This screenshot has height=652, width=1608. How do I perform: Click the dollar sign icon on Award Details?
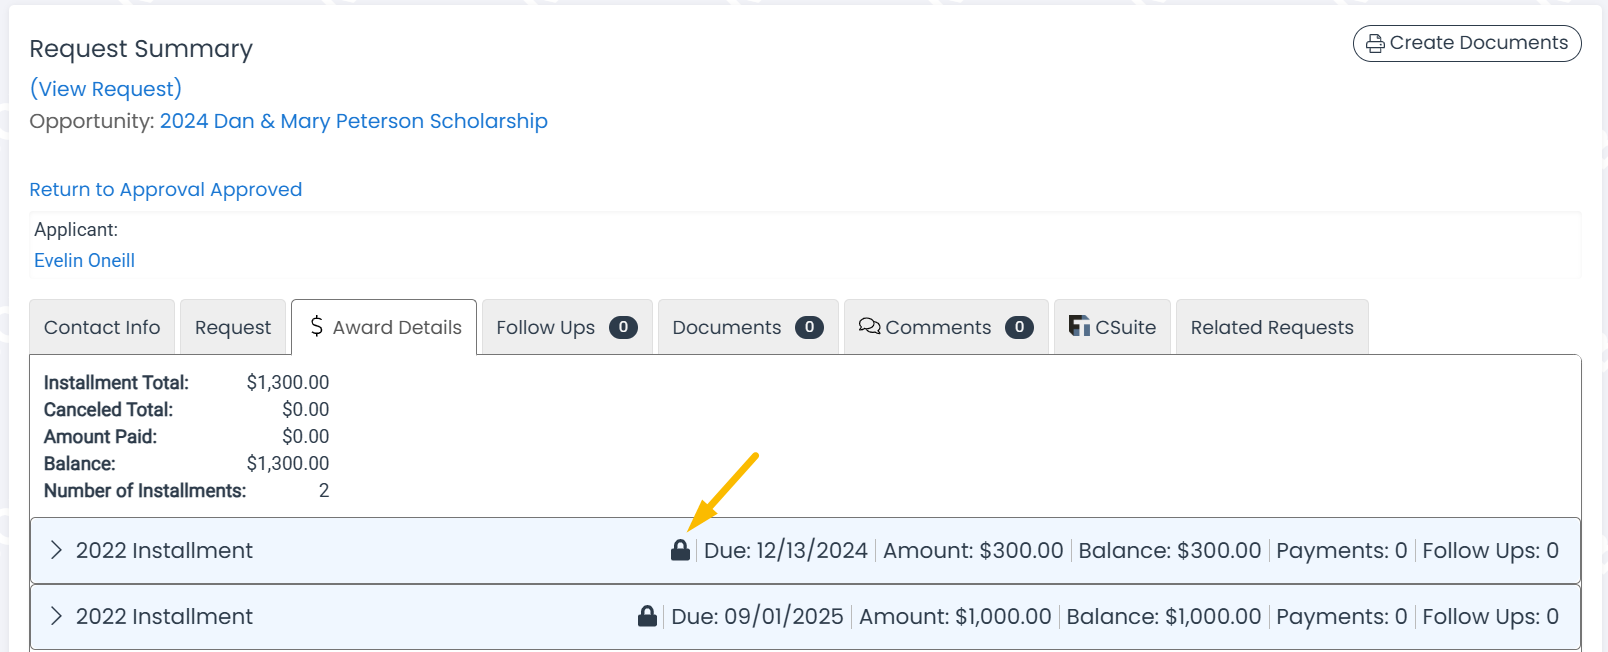(317, 326)
